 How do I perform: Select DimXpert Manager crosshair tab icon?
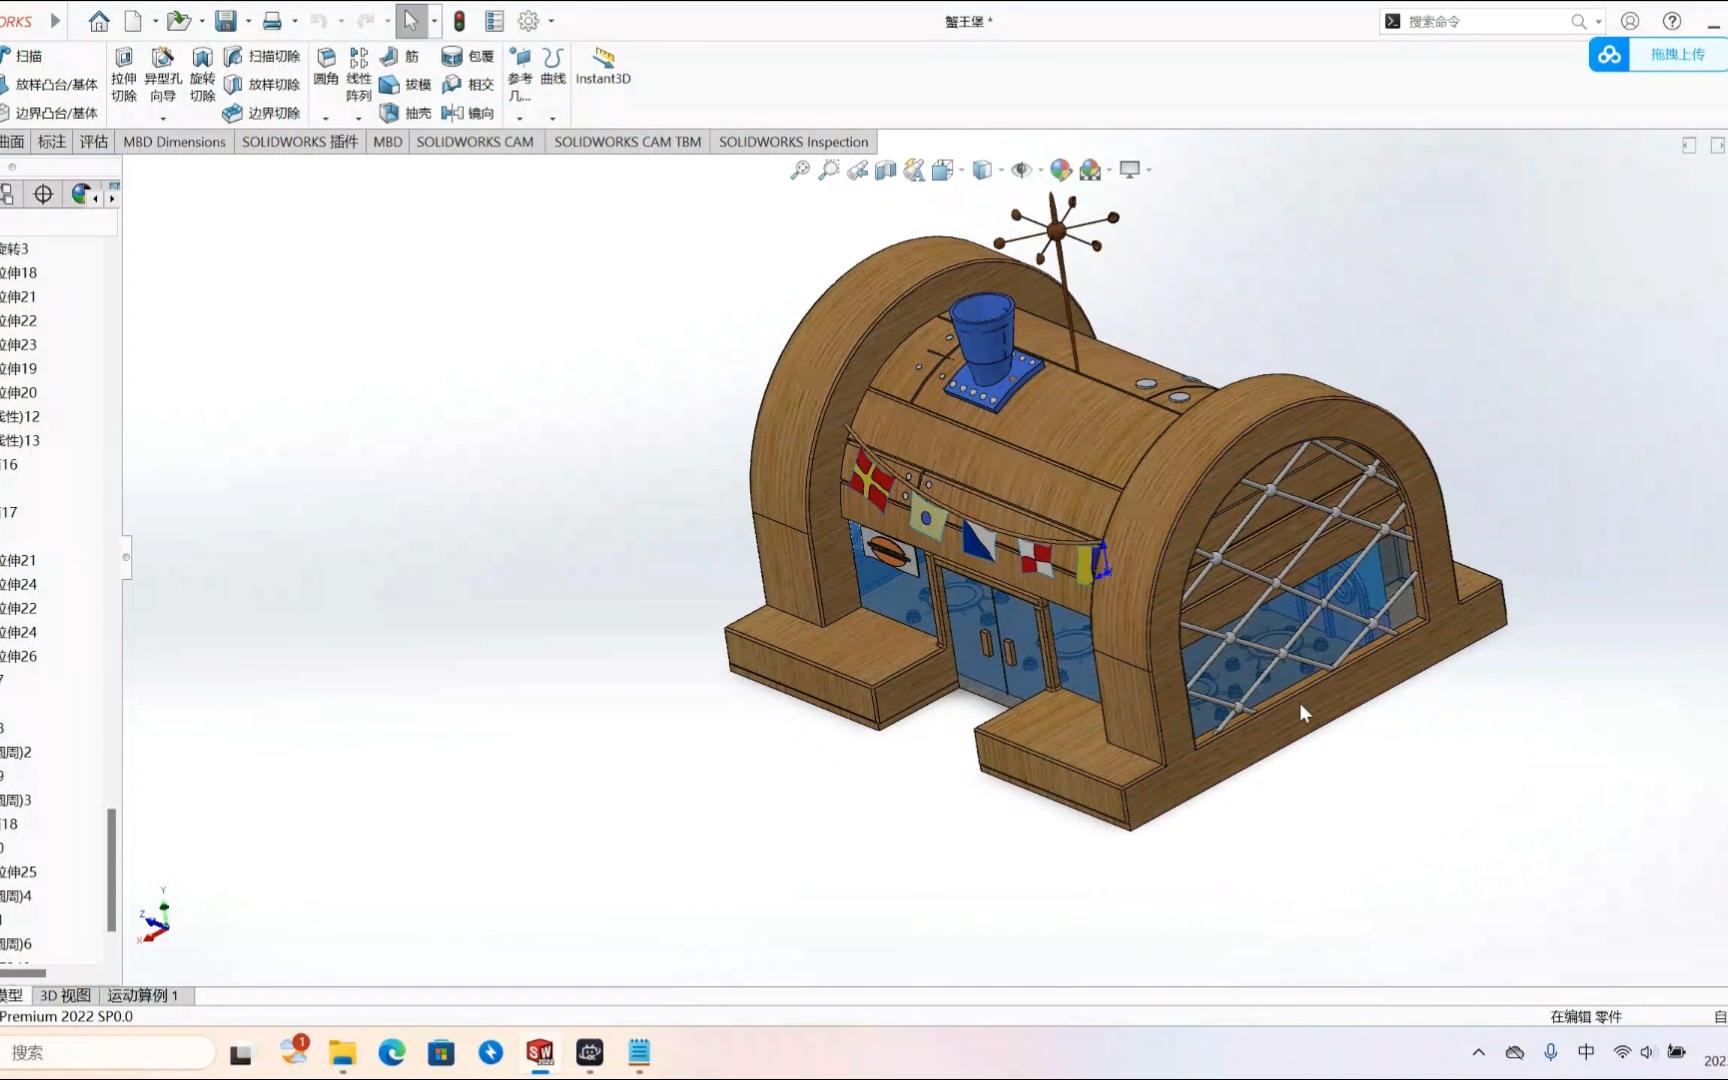[x=43, y=194]
